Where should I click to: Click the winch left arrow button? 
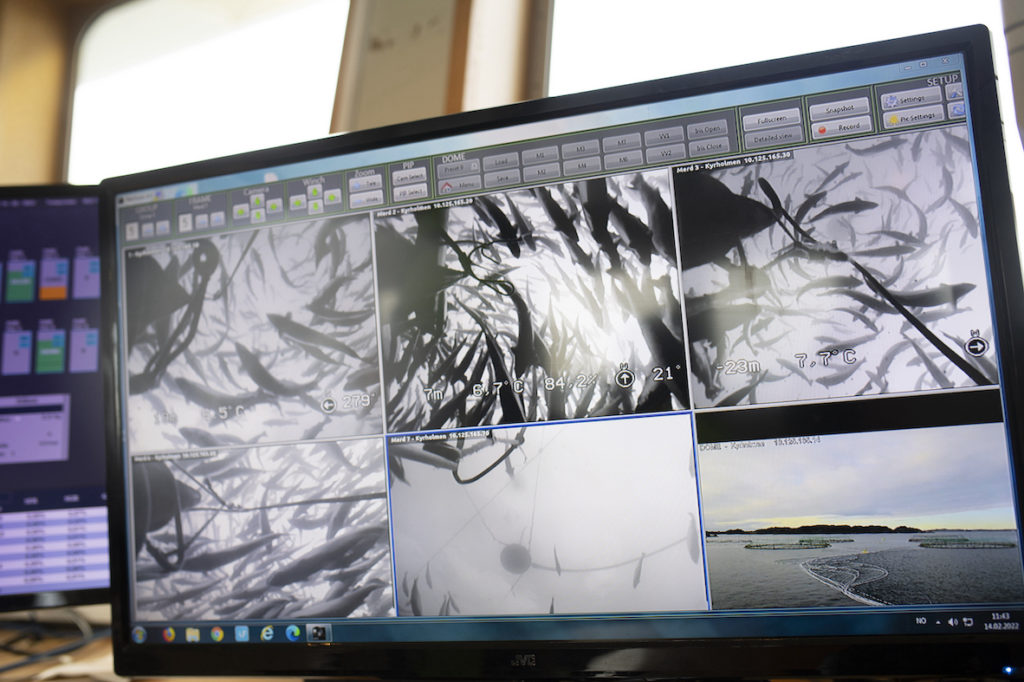pyautogui.click(x=298, y=203)
